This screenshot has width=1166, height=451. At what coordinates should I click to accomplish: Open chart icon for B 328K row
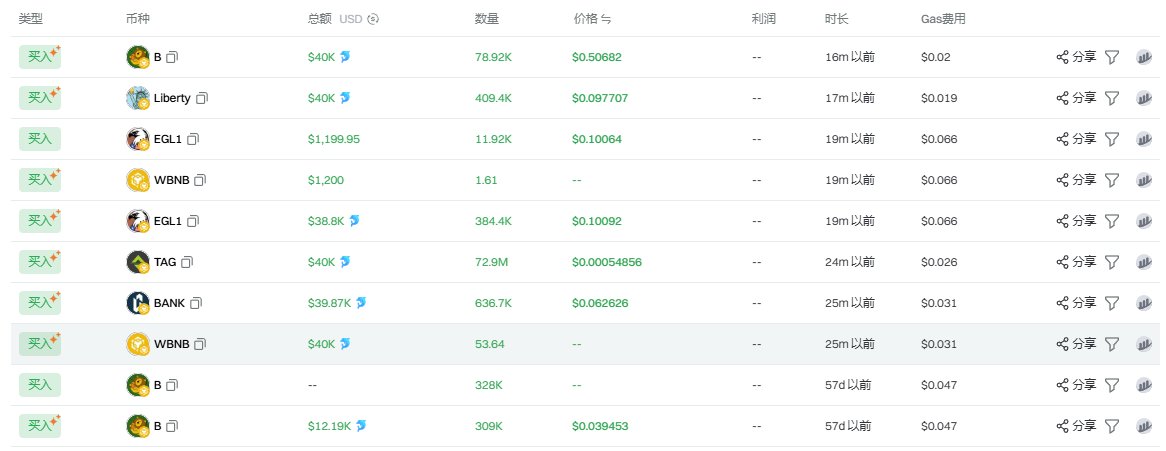[x=1144, y=385]
